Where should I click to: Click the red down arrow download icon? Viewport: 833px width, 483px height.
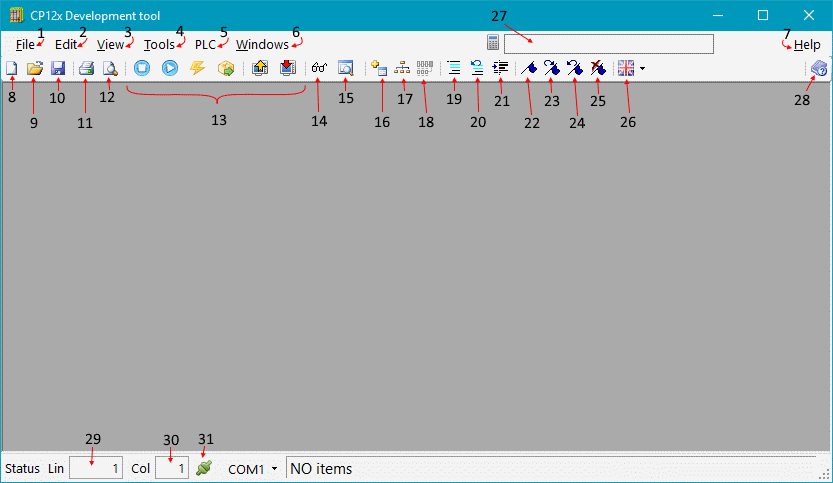click(x=288, y=68)
